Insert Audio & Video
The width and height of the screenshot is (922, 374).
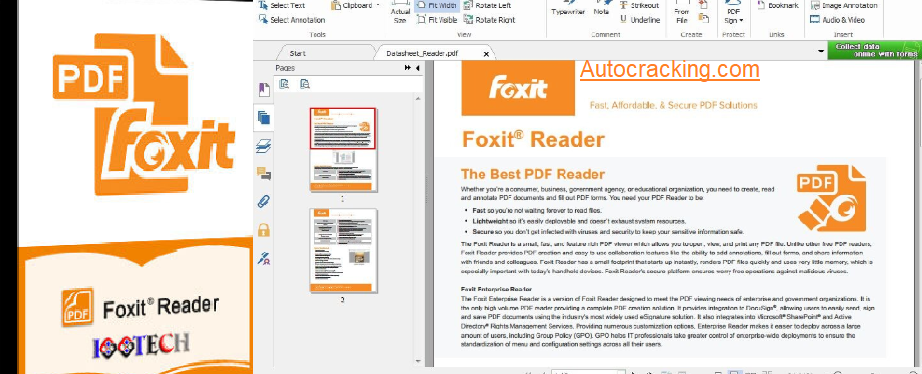(x=837, y=20)
